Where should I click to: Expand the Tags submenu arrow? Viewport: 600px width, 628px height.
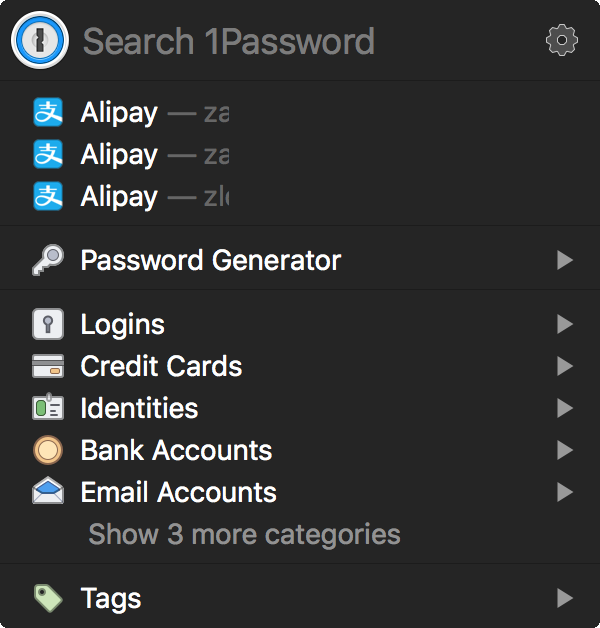[565, 598]
